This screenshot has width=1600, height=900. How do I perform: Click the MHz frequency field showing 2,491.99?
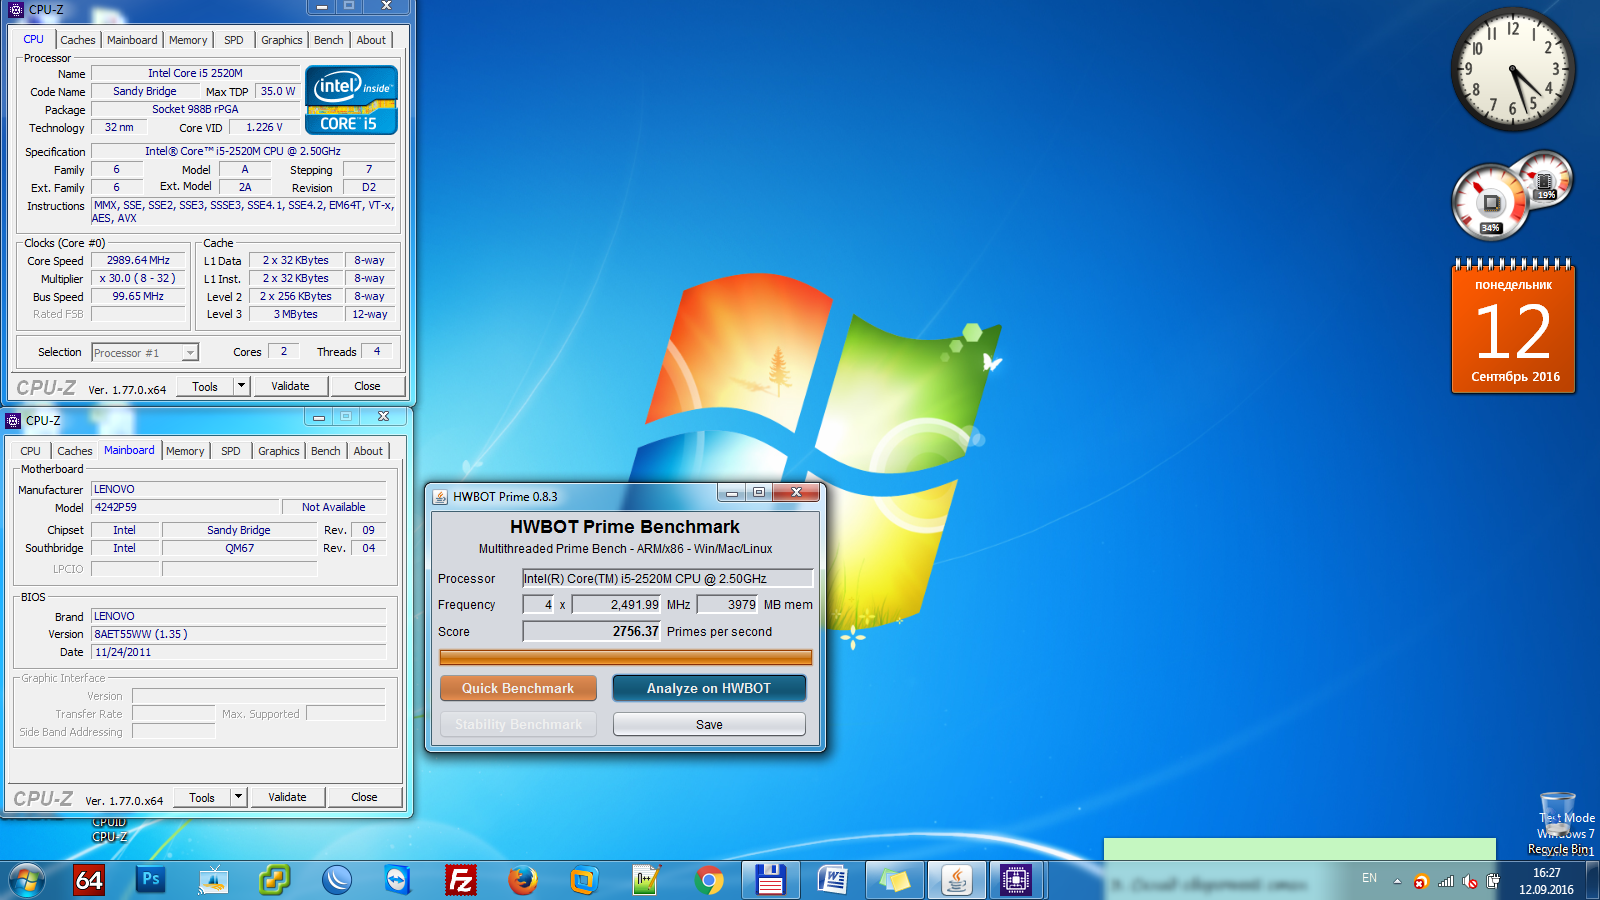coord(616,604)
